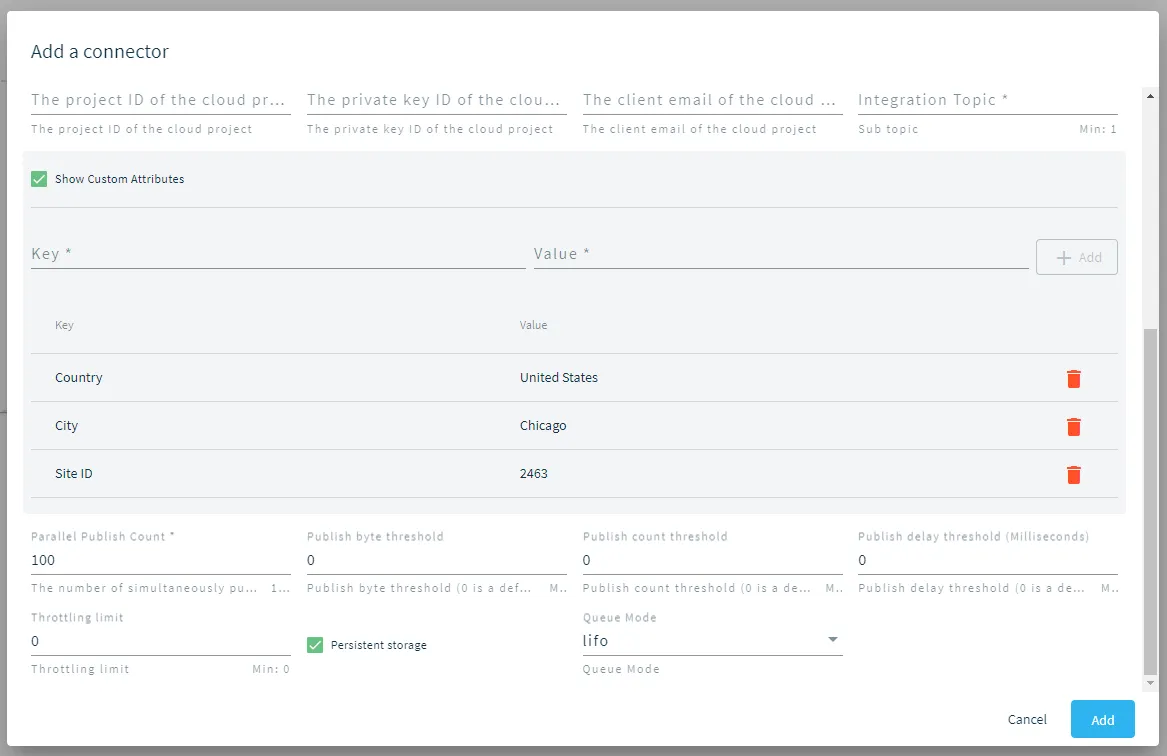Focus the Key input field
This screenshot has width=1167, height=756.
pos(278,254)
